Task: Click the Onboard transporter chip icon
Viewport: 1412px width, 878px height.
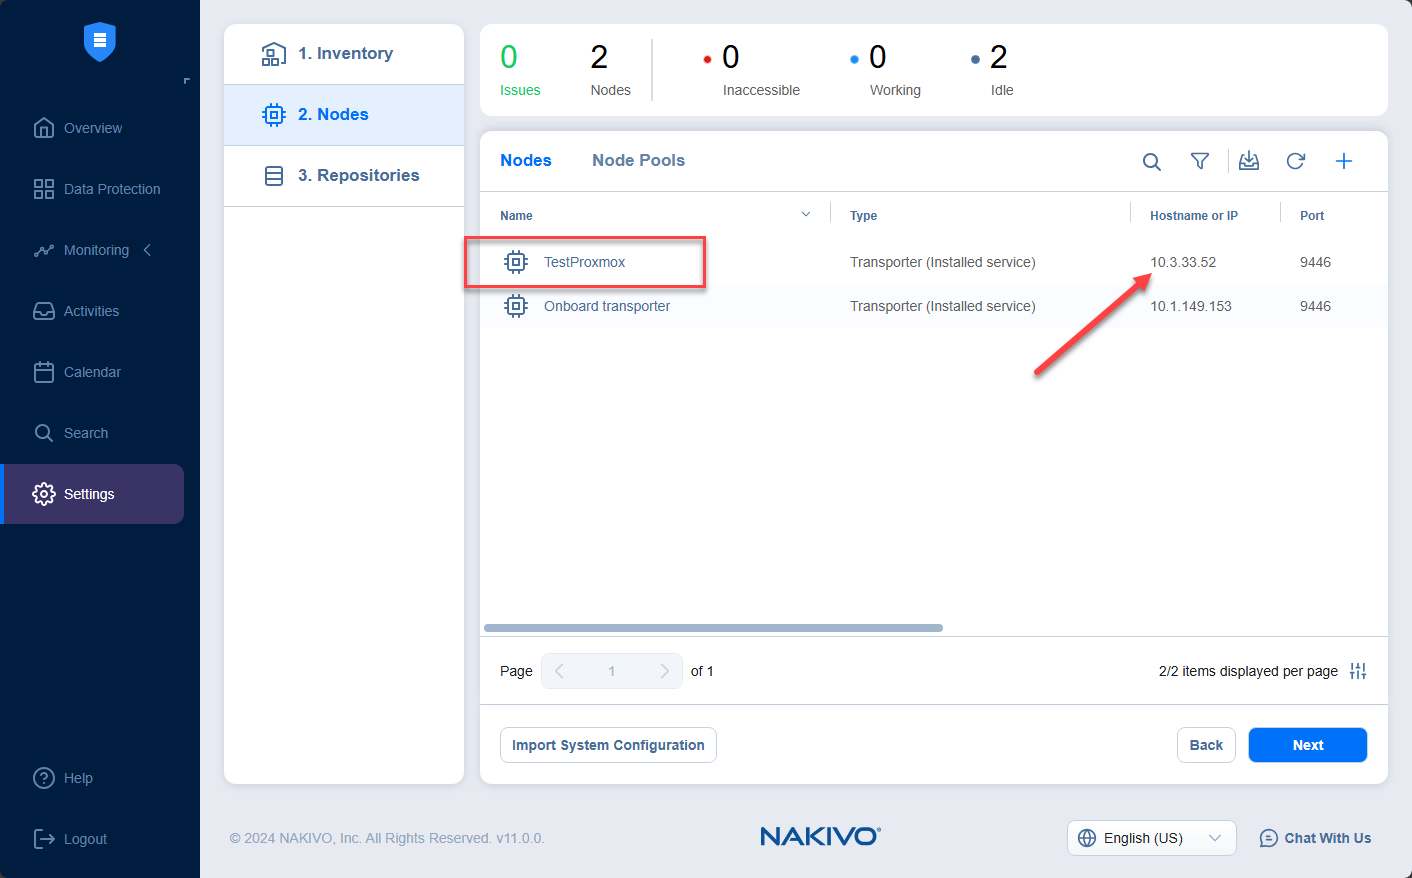Action: click(x=516, y=306)
